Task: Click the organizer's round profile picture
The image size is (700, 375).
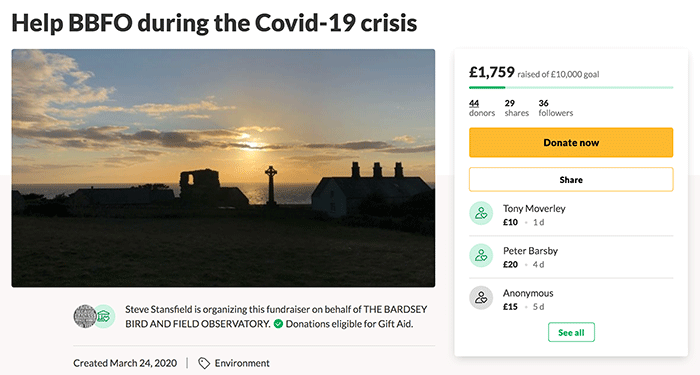Action: 85,316
